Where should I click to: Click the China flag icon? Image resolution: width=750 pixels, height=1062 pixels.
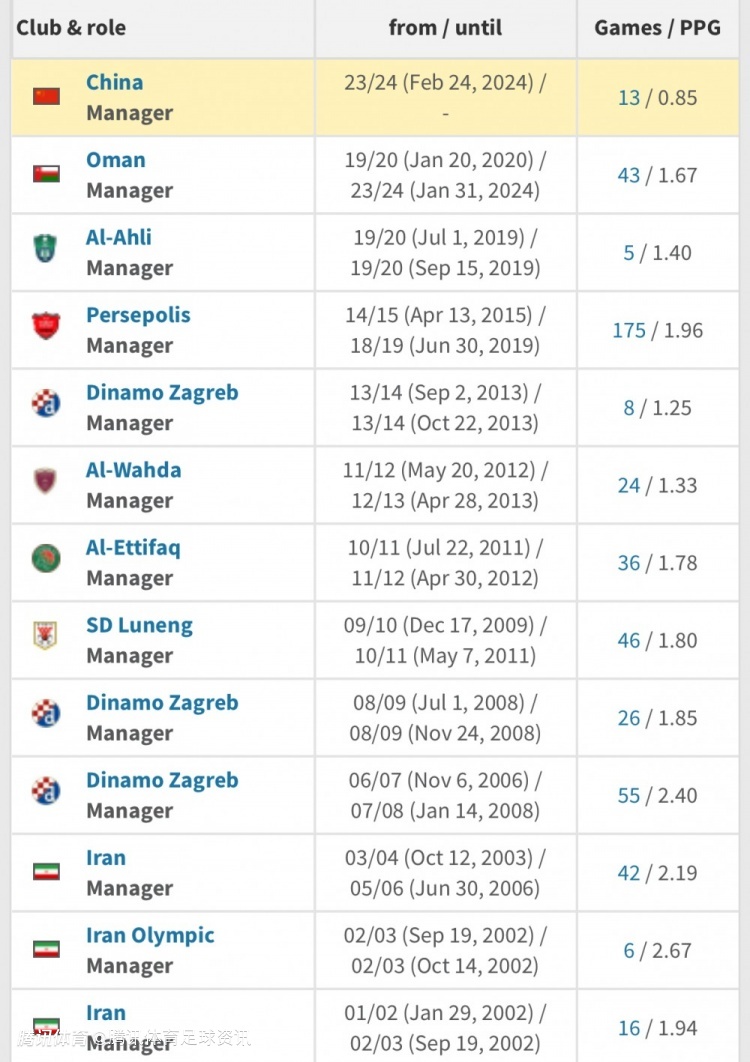tap(46, 96)
